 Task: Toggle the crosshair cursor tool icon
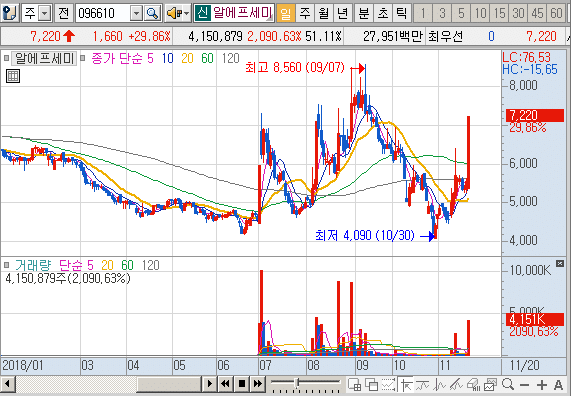[x=406, y=385]
